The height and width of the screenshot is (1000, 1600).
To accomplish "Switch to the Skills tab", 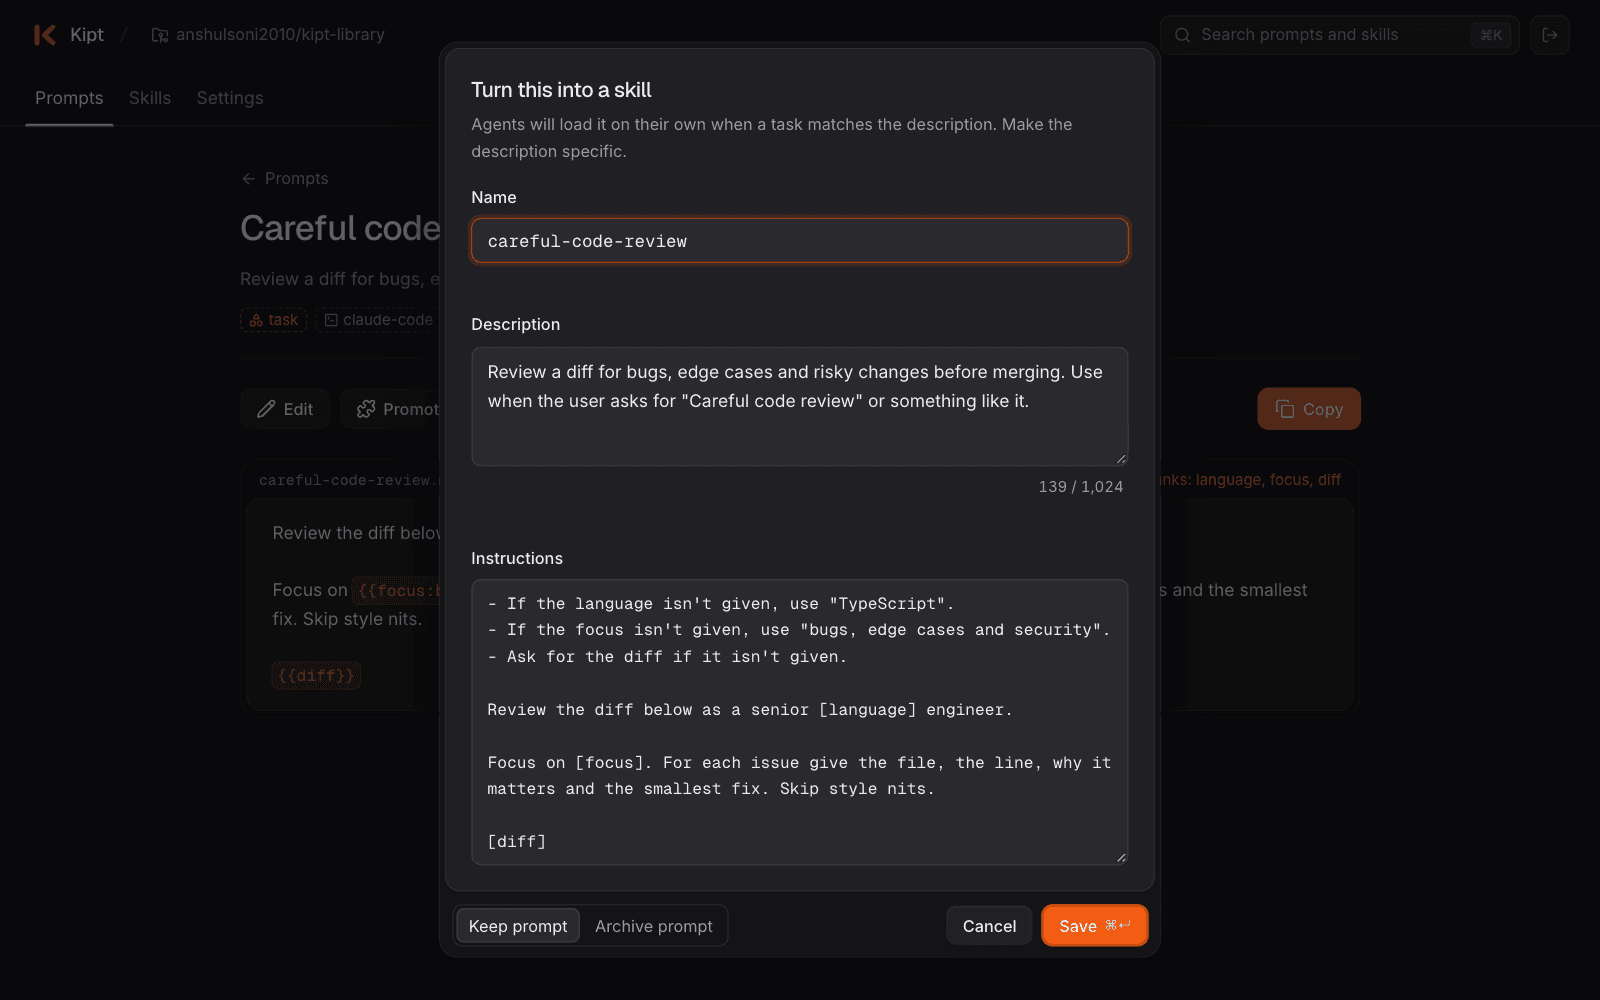I will [x=150, y=98].
